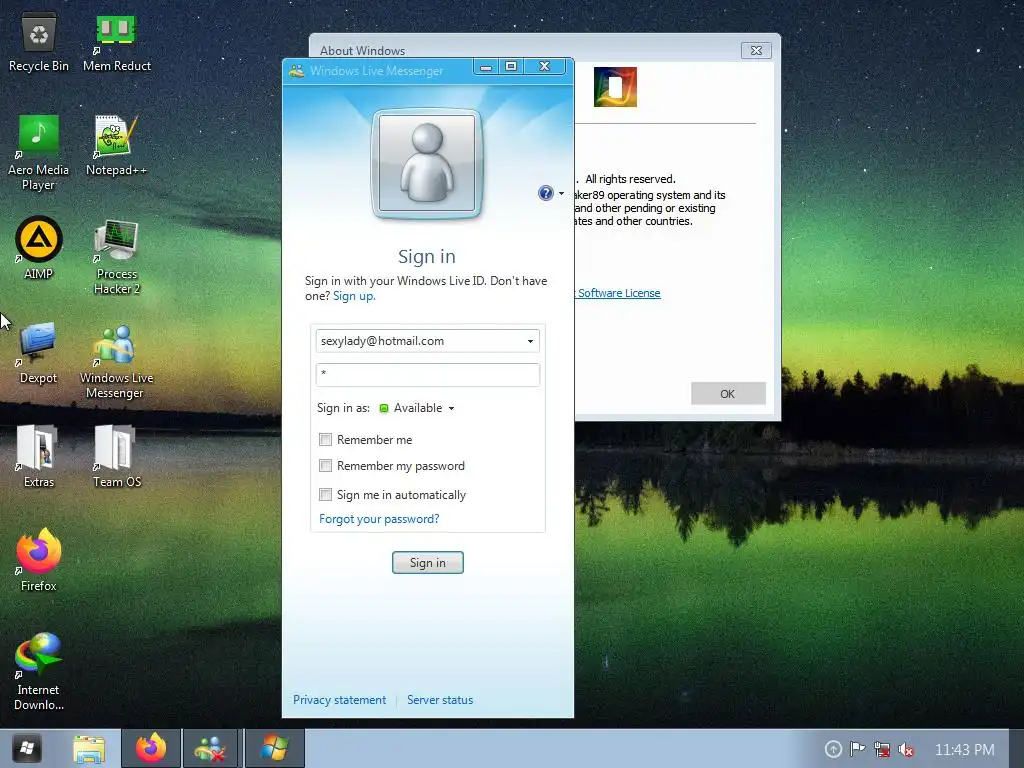This screenshot has height=768, width=1024.
Task: Select Messenger taskbar button
Action: pos(210,748)
